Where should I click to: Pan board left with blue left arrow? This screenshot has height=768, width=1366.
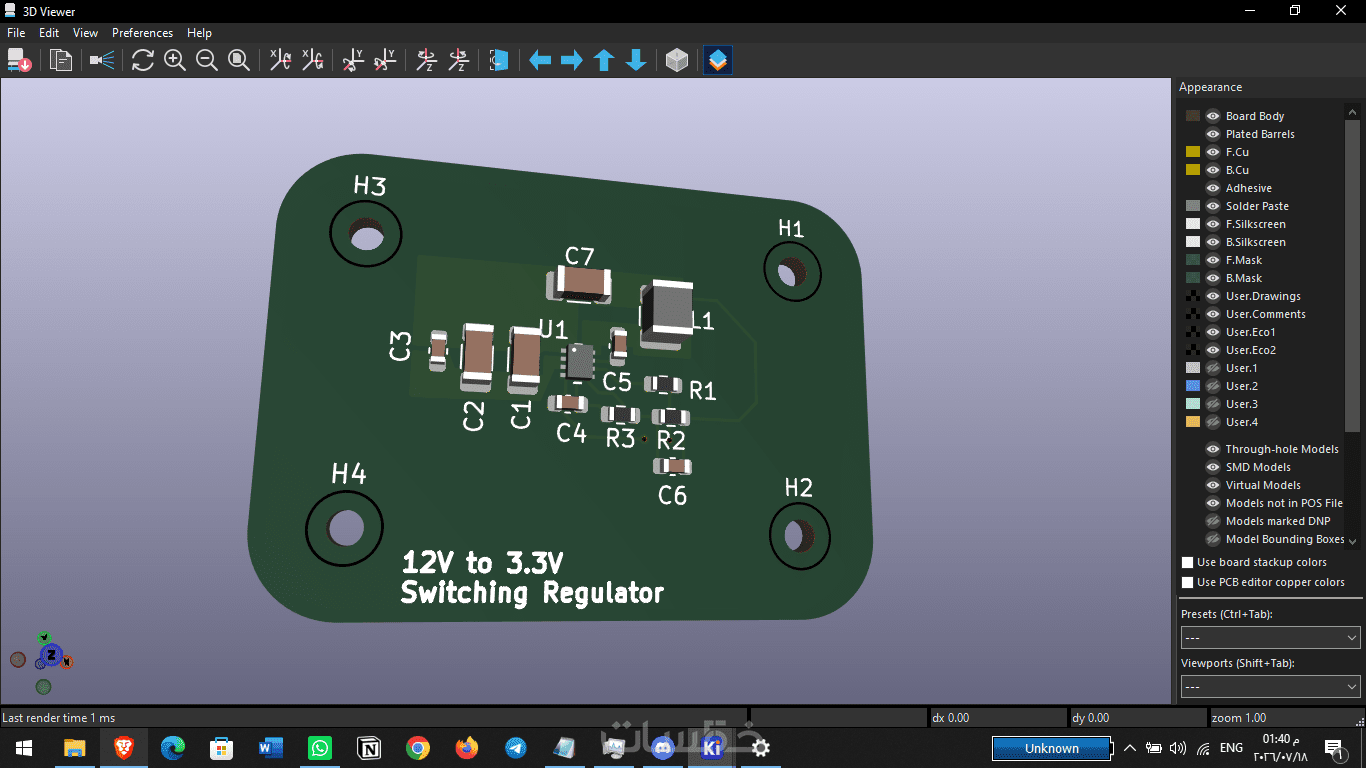(x=540, y=61)
